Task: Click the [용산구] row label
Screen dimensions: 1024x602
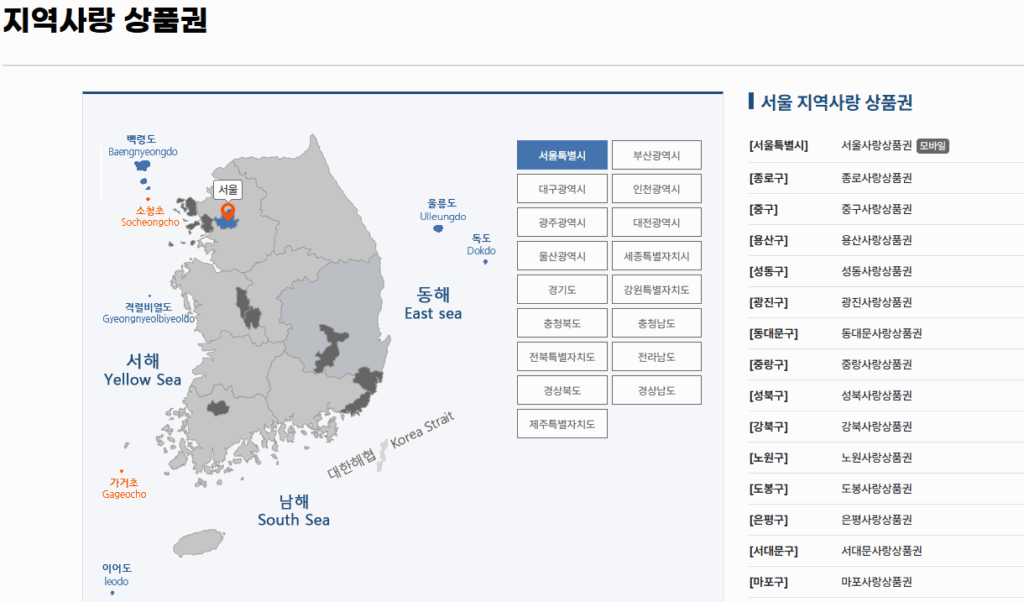Action: [x=768, y=240]
